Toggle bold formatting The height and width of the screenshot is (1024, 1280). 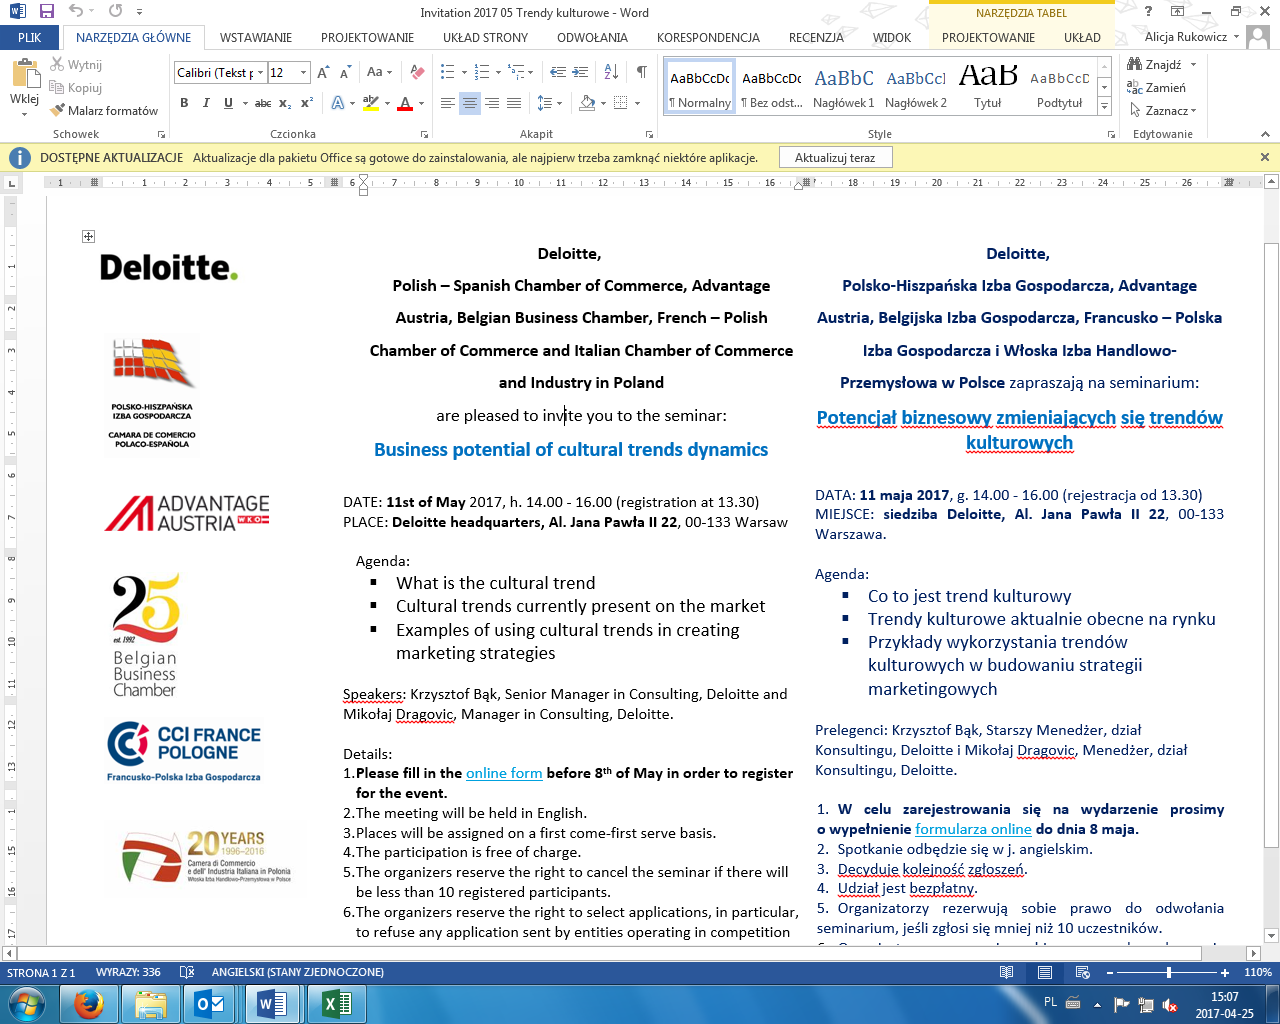[184, 103]
